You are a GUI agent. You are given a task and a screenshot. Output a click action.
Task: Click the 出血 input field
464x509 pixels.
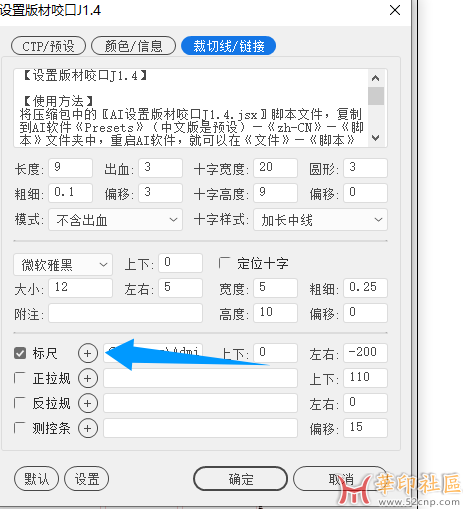(161, 168)
